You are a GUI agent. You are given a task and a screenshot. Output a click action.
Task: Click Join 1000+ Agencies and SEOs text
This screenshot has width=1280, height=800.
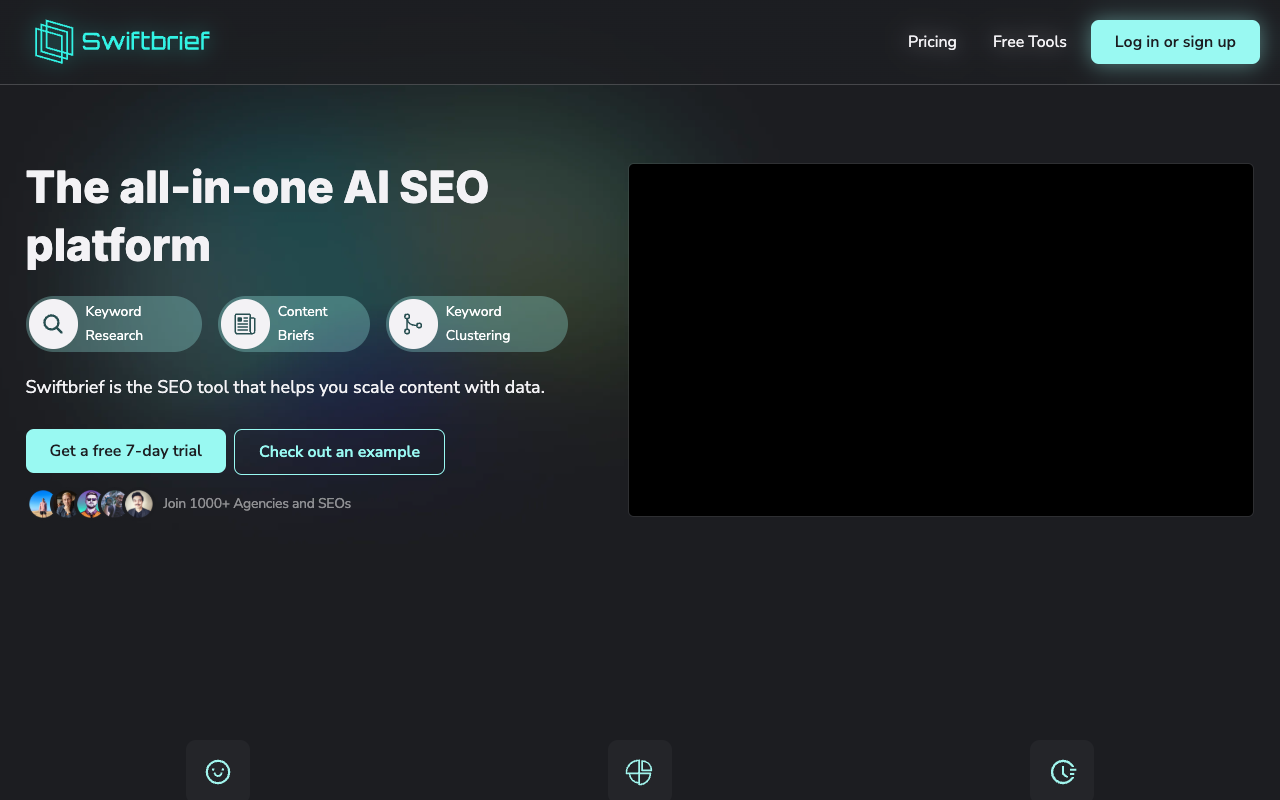[257, 504]
